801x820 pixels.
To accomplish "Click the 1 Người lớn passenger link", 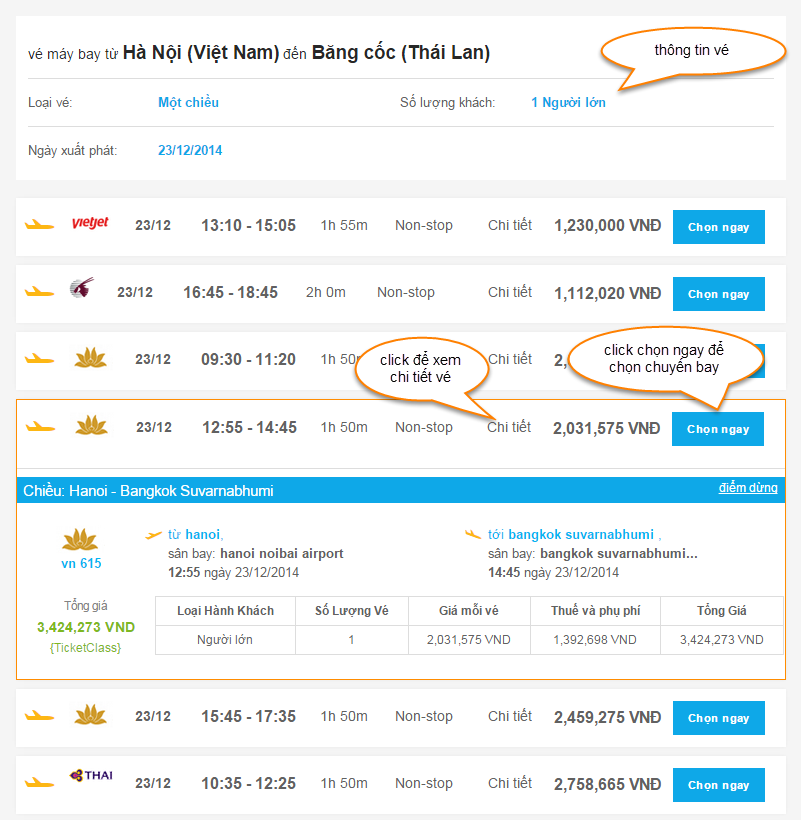I will coord(568,102).
